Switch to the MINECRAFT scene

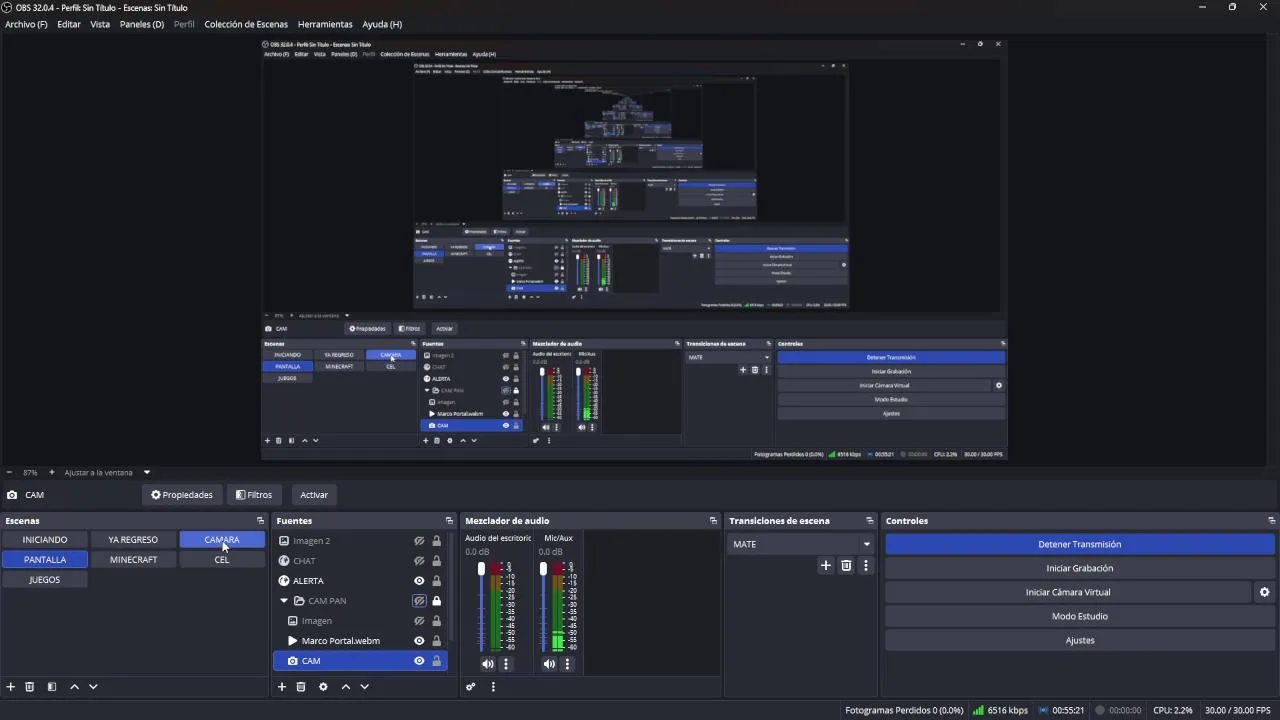pyautogui.click(x=133, y=560)
